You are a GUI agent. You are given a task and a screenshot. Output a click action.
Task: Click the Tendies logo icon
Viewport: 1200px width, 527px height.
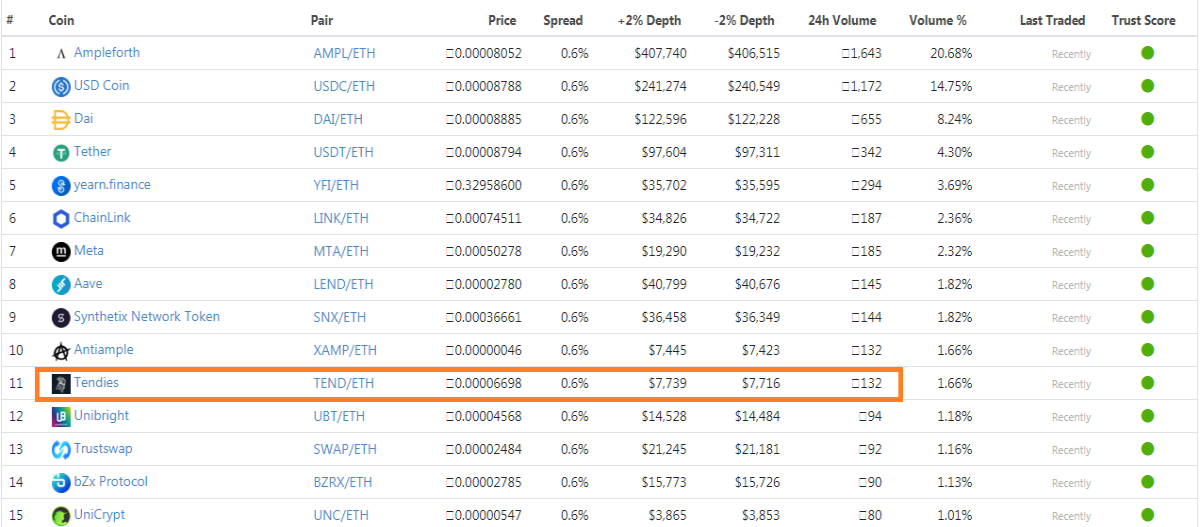61,384
